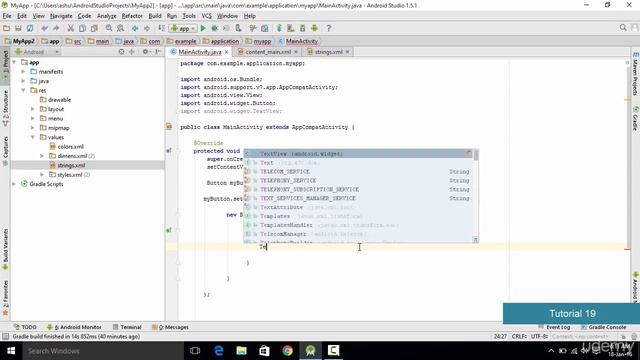
Task: Click the Replace toolbar icon
Action: click(x=120, y=28)
